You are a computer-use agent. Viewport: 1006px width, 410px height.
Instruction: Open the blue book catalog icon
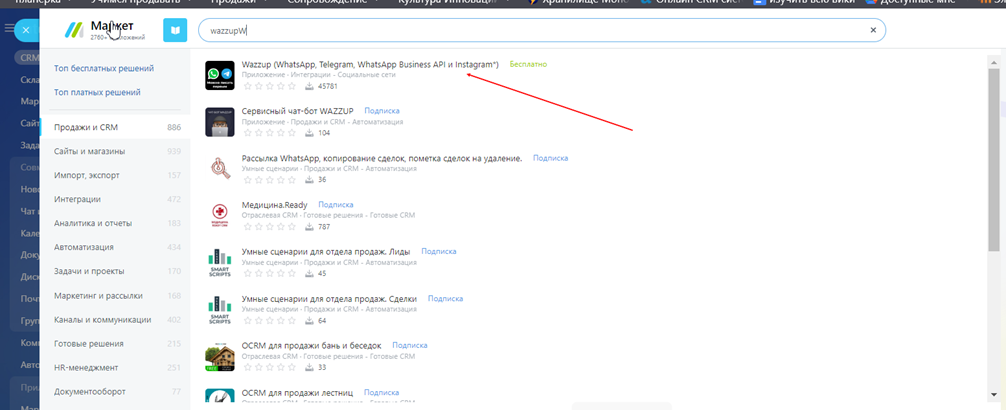[175, 30]
